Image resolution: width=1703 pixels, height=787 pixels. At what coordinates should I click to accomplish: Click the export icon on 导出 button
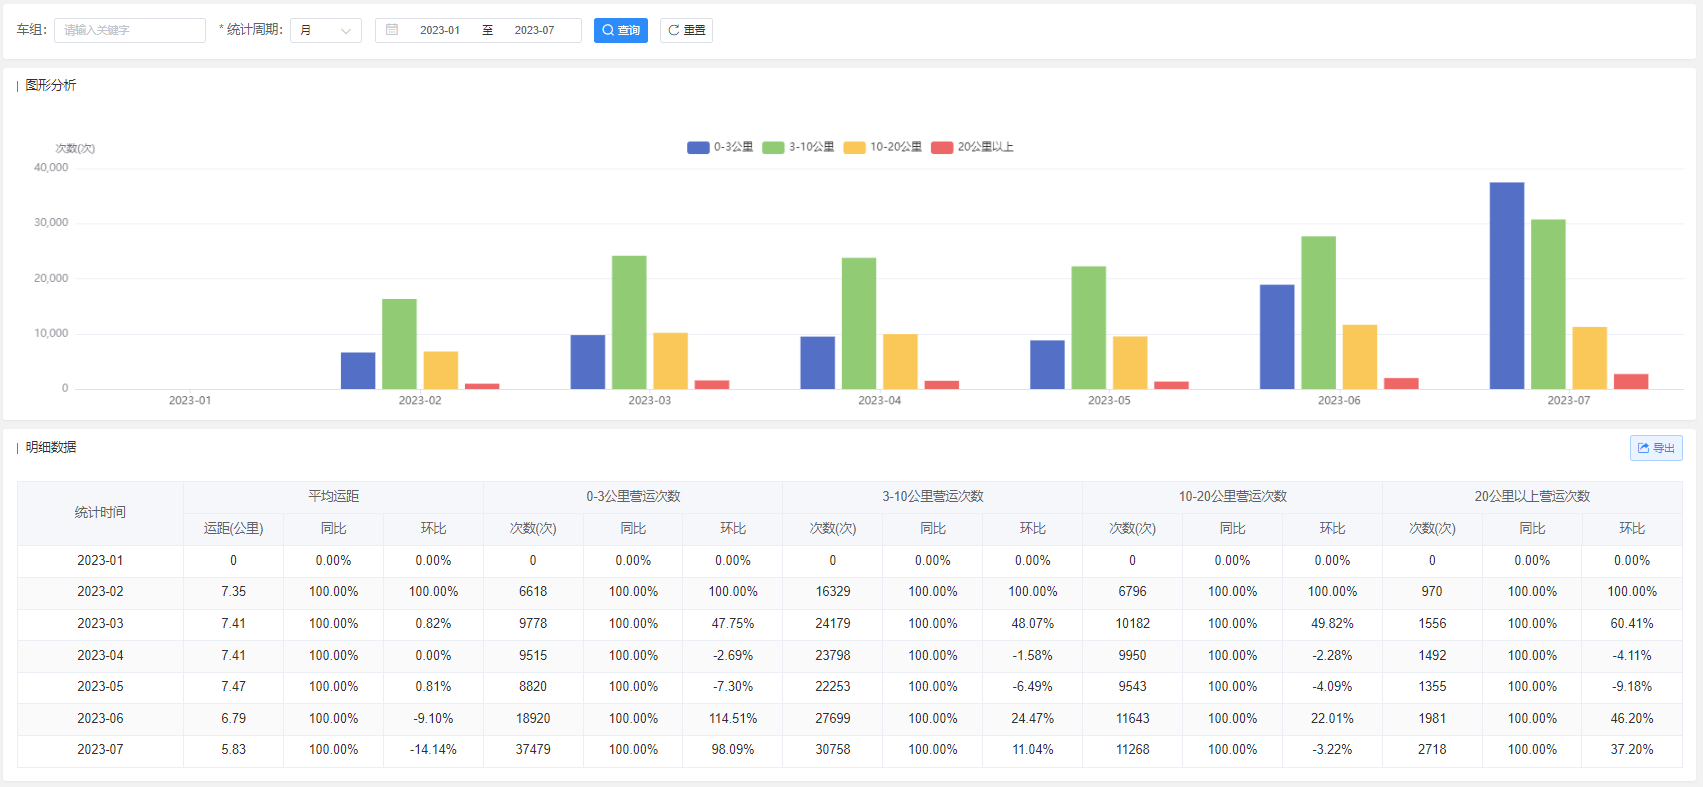click(x=1643, y=448)
